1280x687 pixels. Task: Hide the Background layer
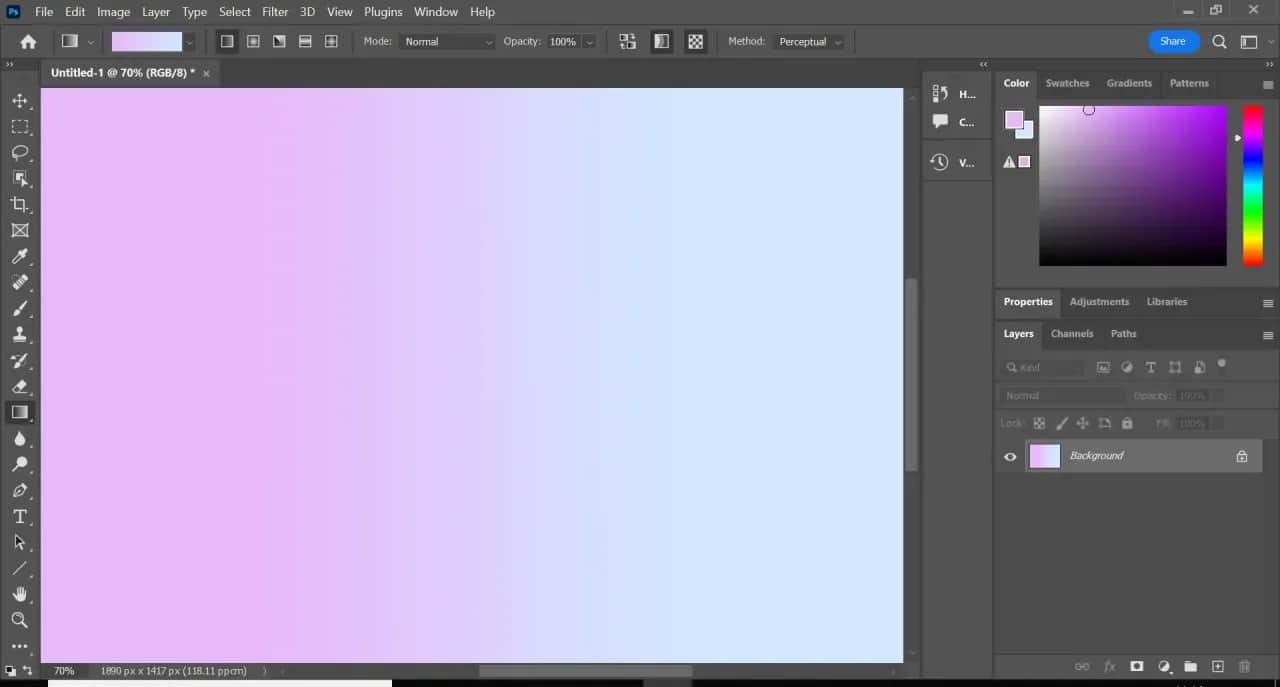click(x=1009, y=456)
